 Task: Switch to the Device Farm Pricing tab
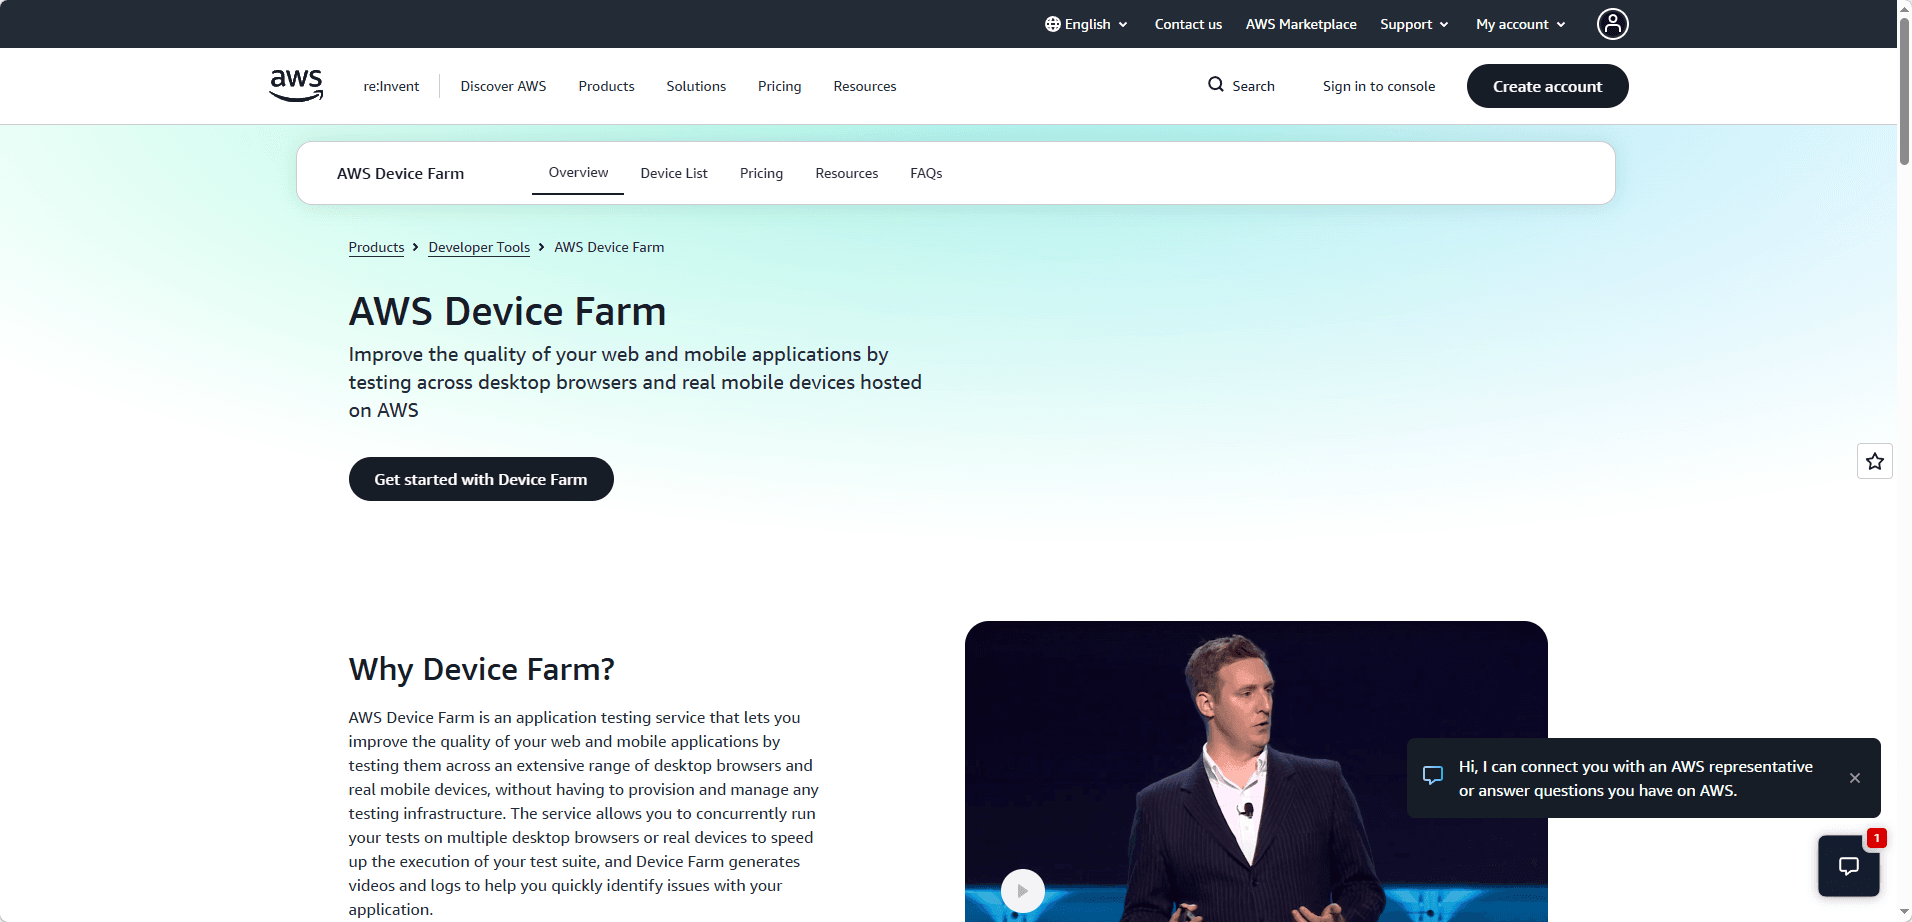761,173
